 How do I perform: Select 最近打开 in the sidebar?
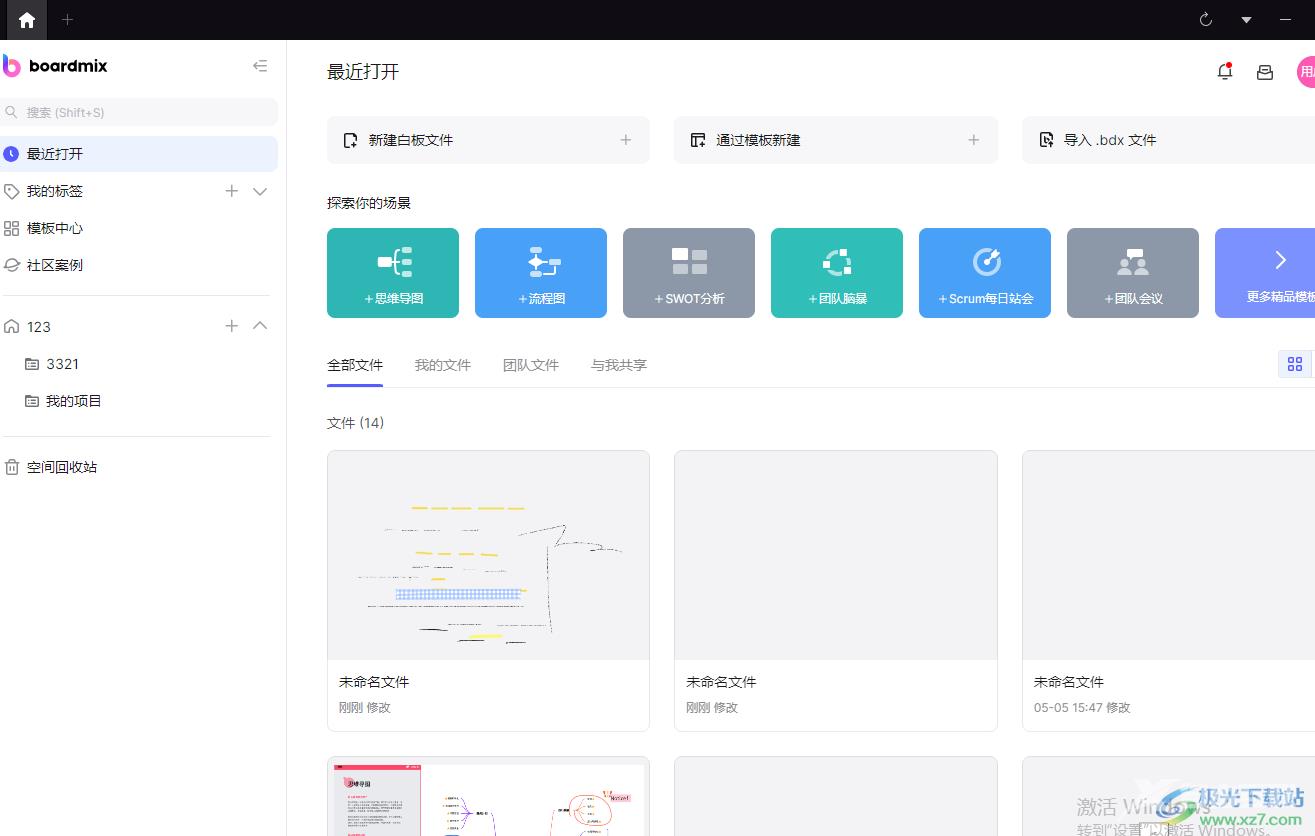tap(139, 154)
